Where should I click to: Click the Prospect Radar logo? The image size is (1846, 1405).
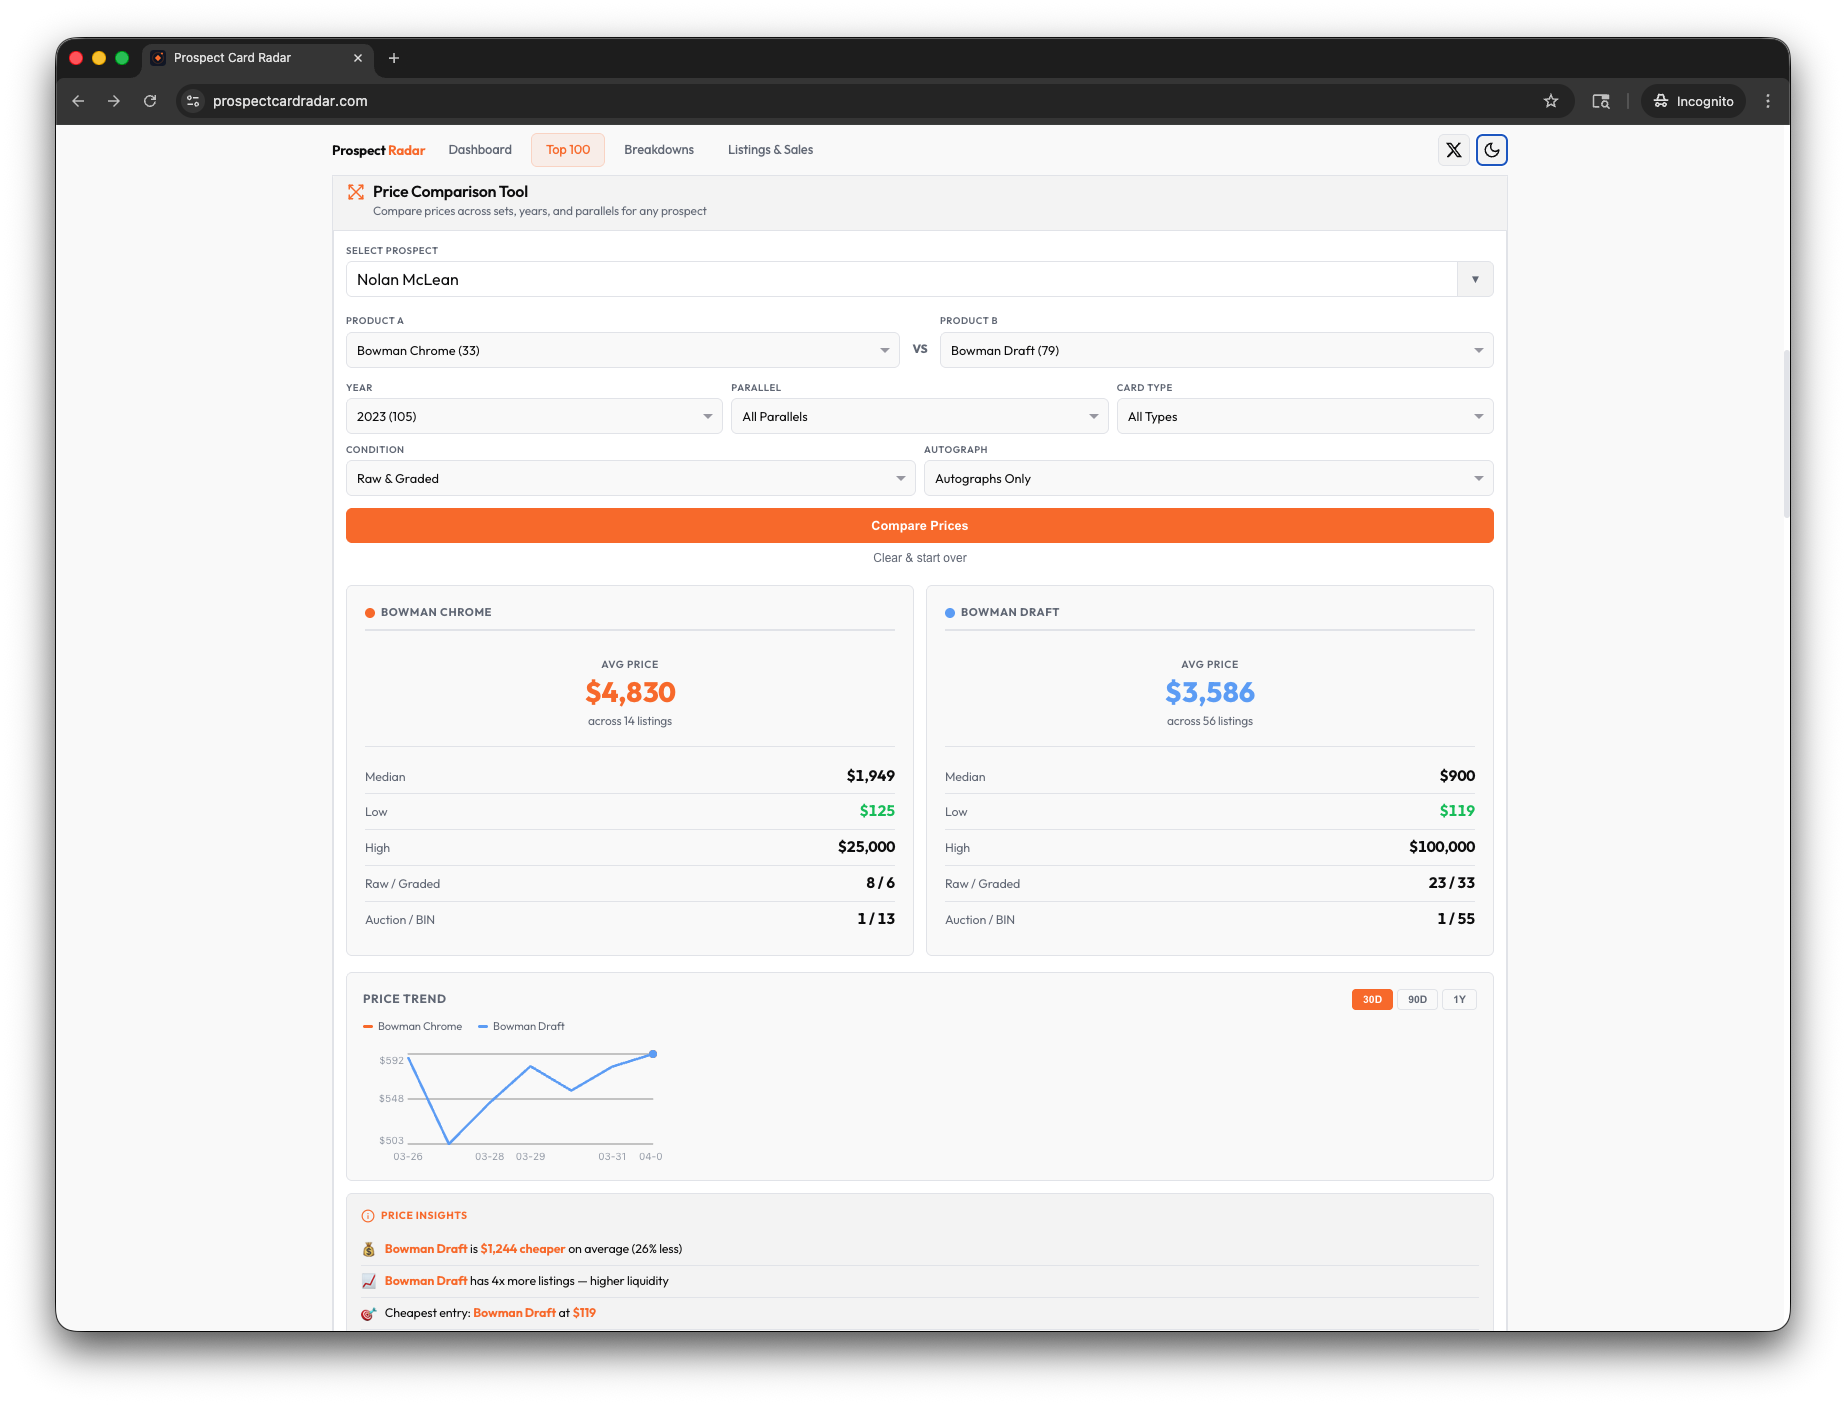378,150
